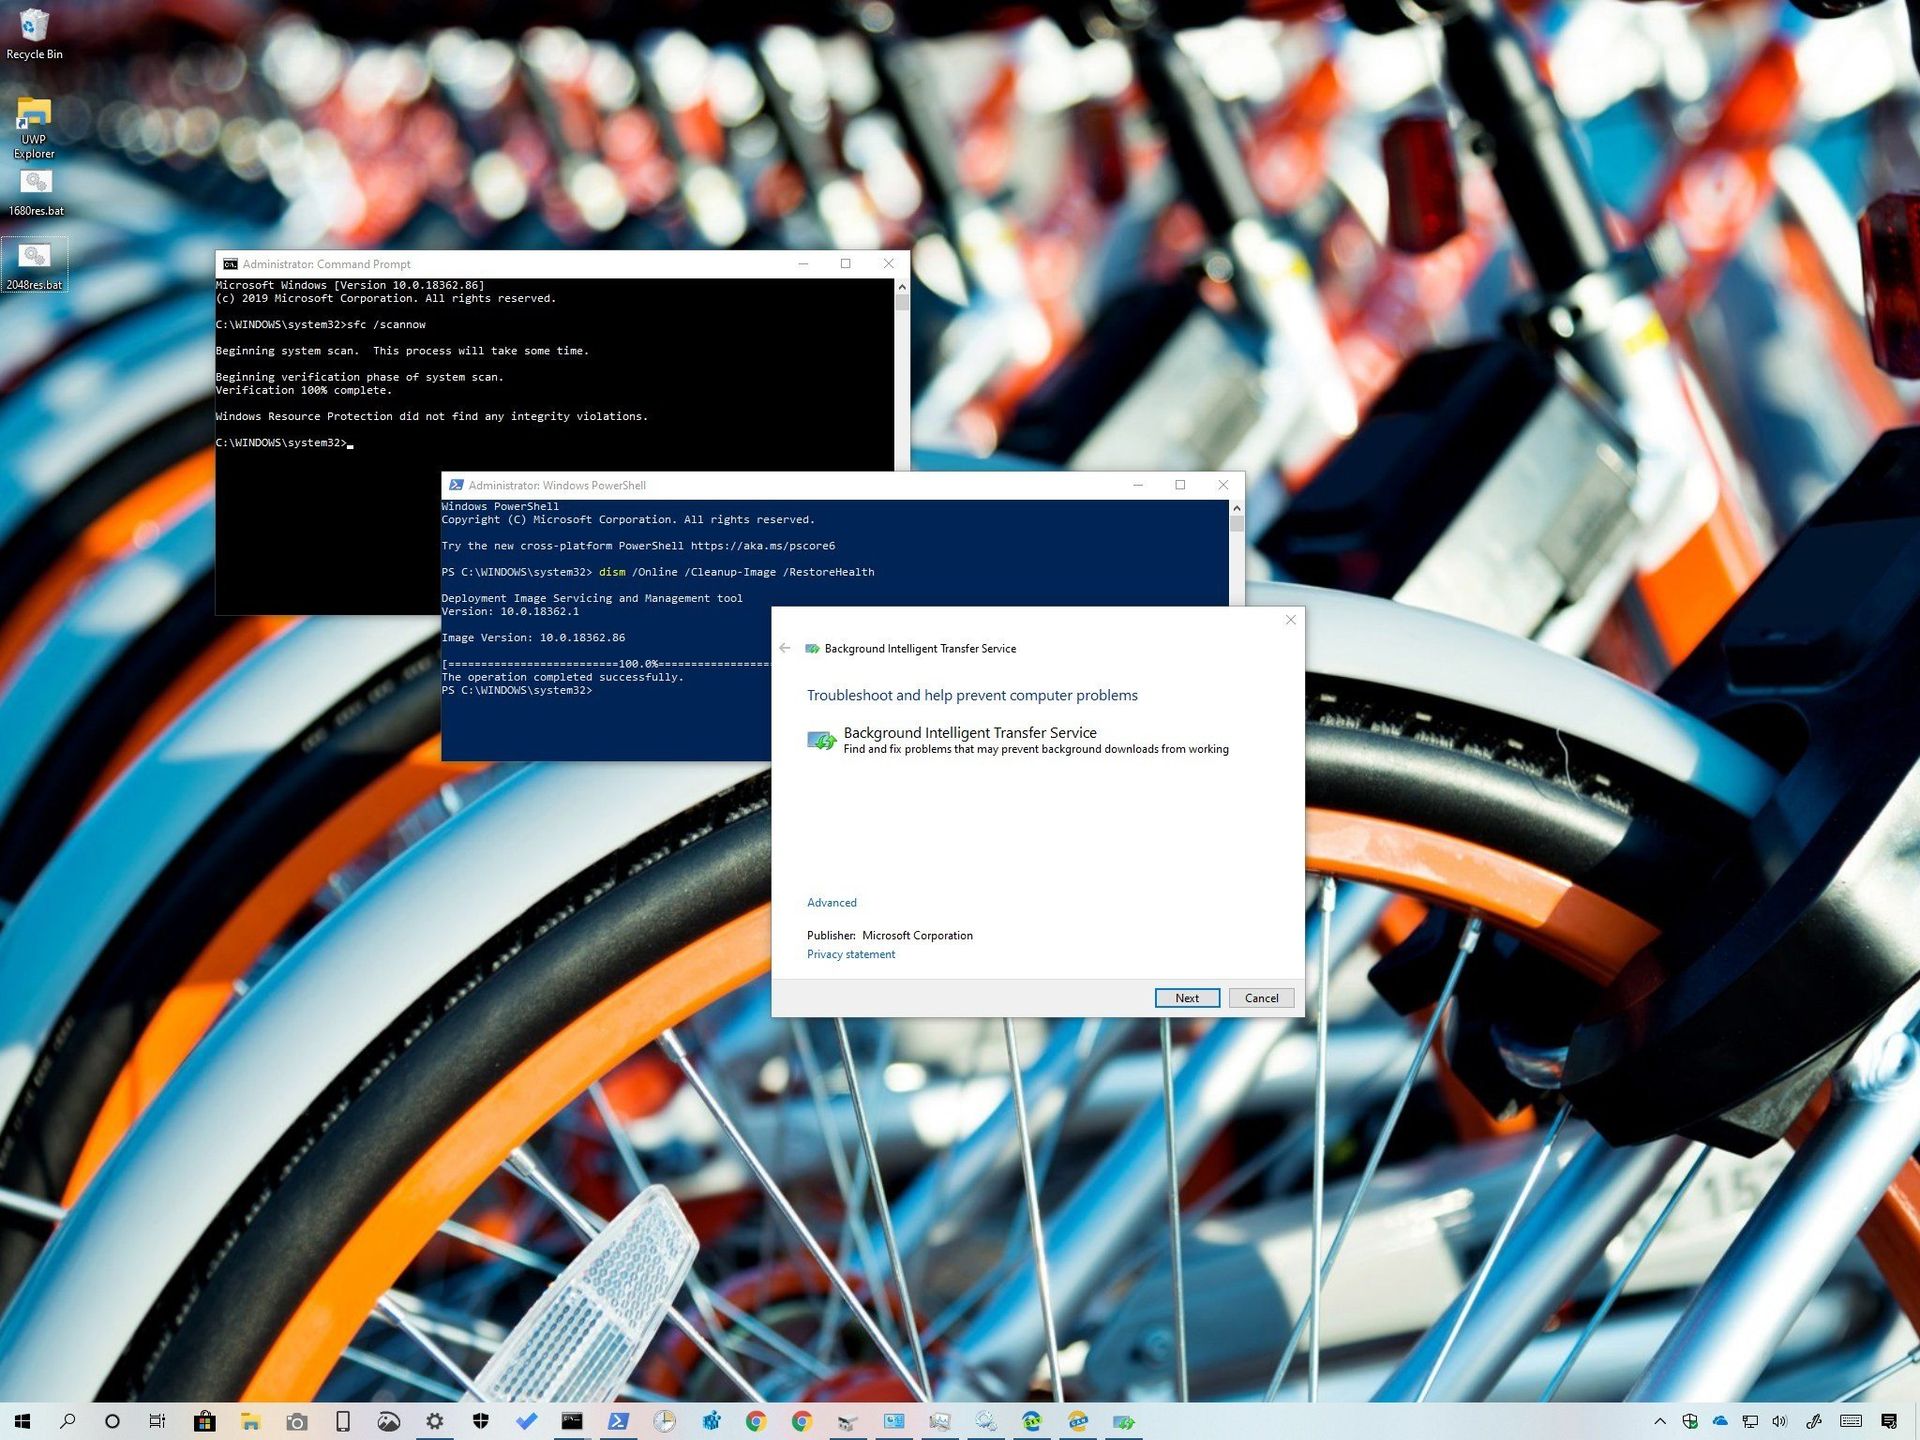This screenshot has height=1440, width=1920.
Task: Click the back arrow in the troubleshooter dialog
Action: (786, 648)
